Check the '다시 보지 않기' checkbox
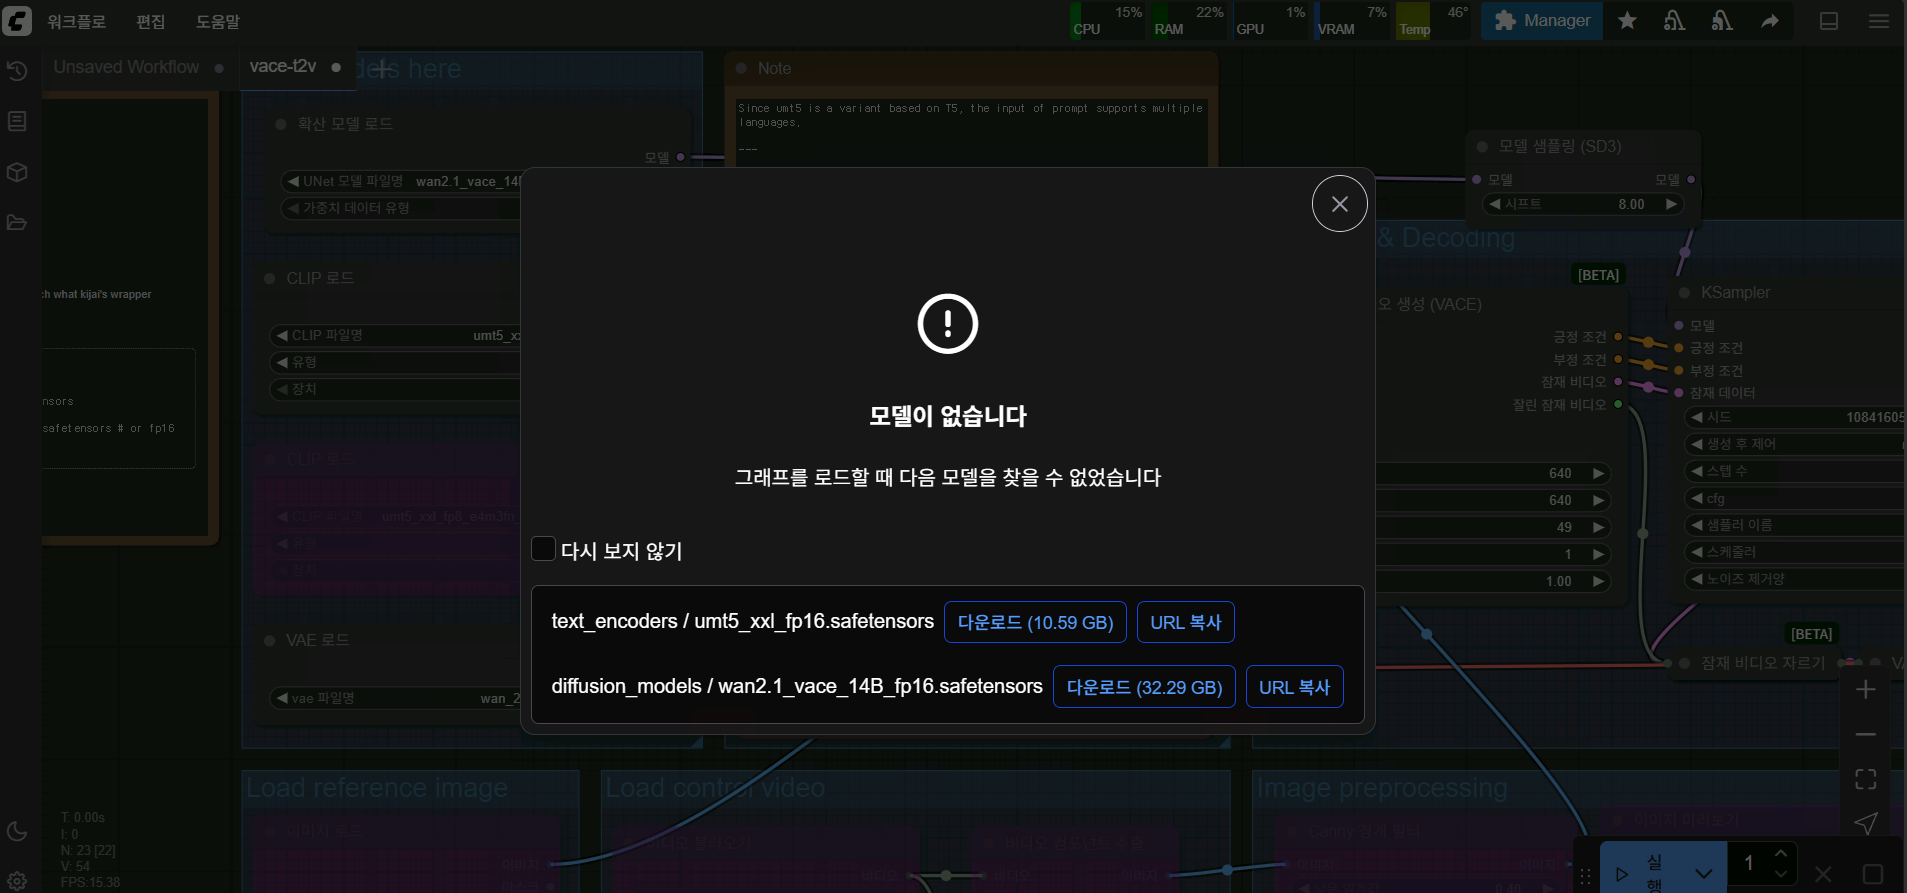This screenshot has width=1907, height=893. coord(544,549)
